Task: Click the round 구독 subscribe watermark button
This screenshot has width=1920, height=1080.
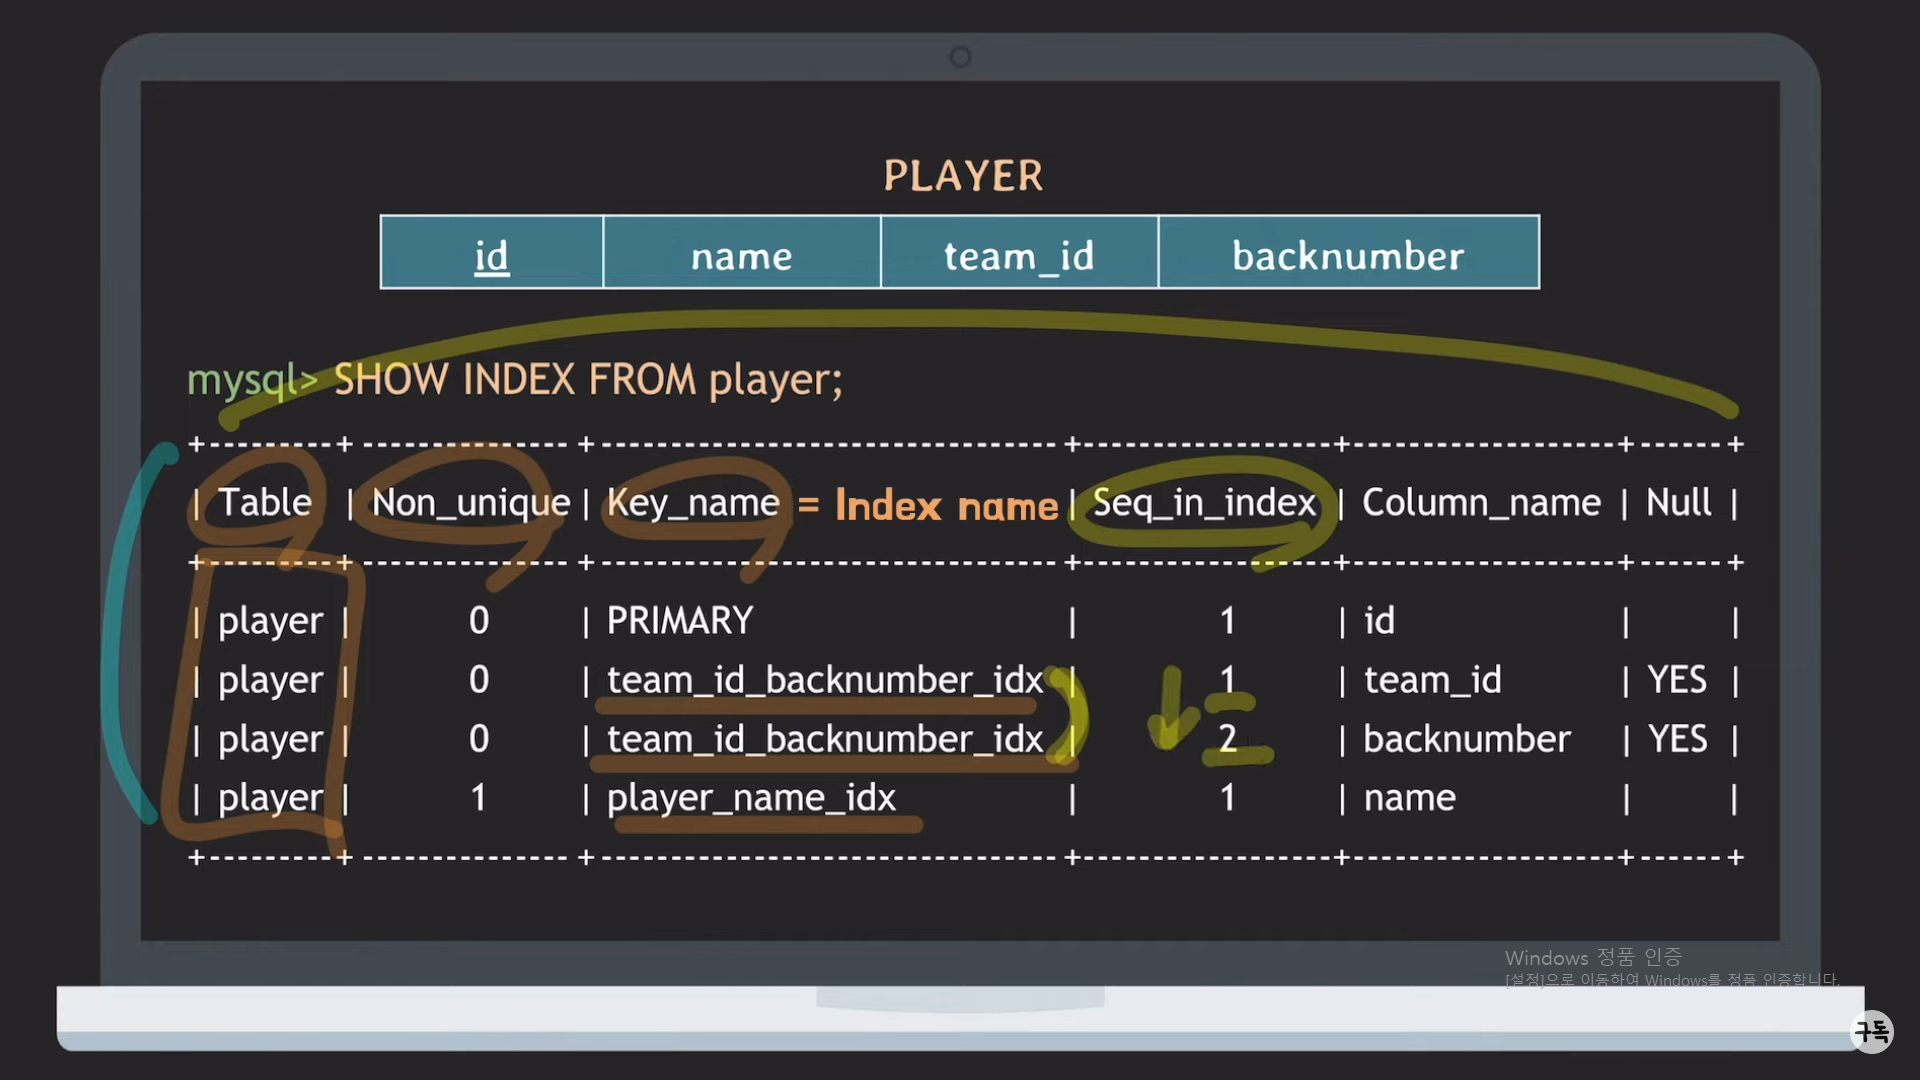Action: [1871, 1031]
